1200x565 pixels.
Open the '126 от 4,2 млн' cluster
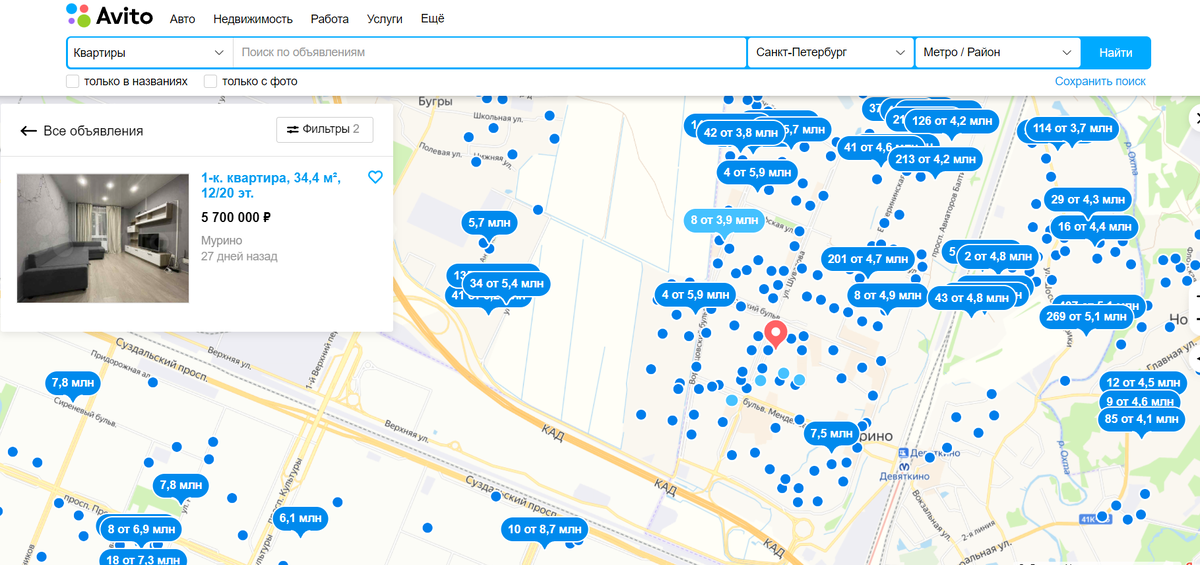[952, 121]
